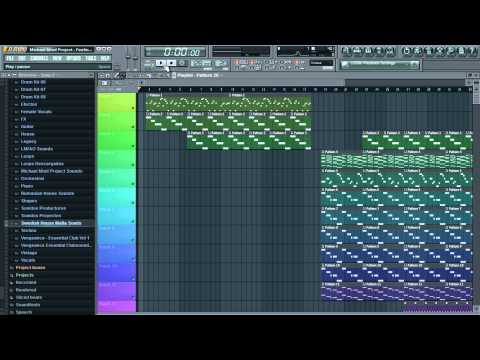480x360 pixels.
Task: Open the Michael Mind Project Sounds folder
Action: pyautogui.click(x=51, y=171)
